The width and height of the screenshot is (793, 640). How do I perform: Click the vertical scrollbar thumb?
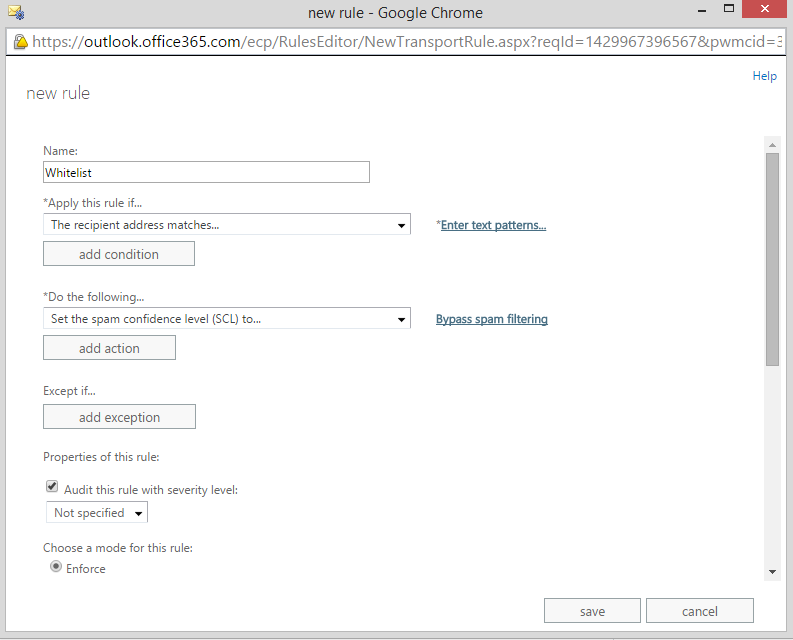[772, 260]
